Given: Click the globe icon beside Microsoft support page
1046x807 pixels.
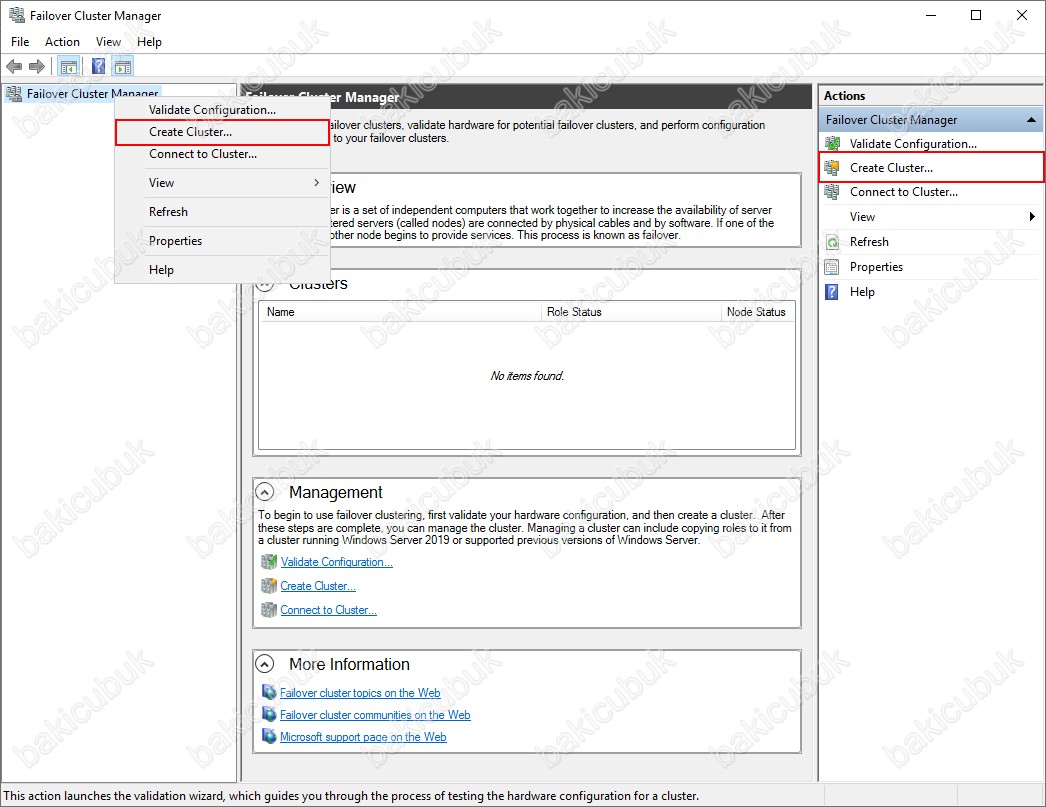Looking at the screenshot, I should (x=269, y=736).
